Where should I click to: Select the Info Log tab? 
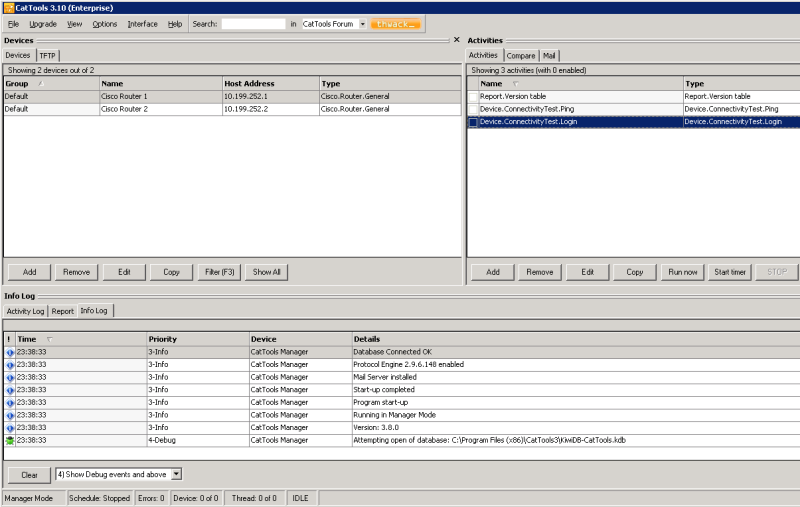tap(94, 311)
